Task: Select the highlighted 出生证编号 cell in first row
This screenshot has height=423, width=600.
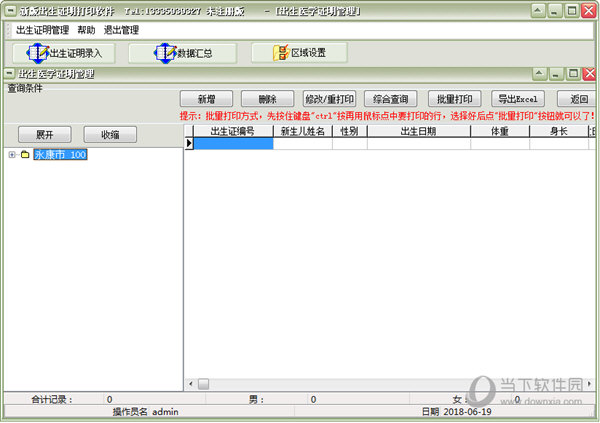Action: pyautogui.click(x=233, y=144)
